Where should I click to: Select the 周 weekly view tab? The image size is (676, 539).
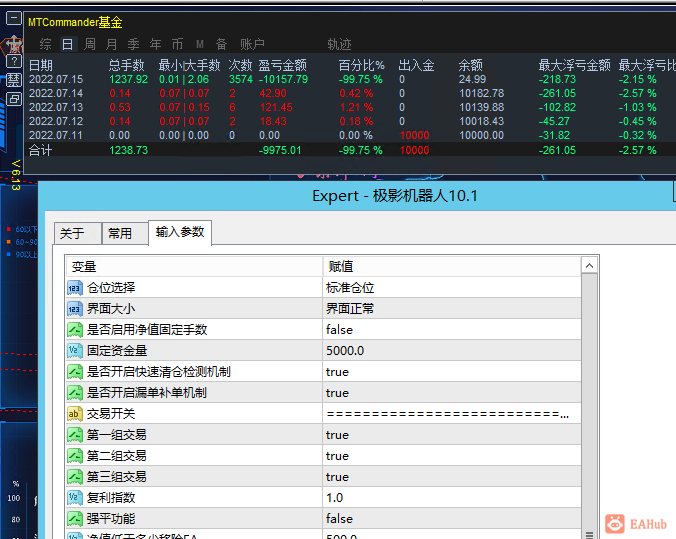click(90, 44)
